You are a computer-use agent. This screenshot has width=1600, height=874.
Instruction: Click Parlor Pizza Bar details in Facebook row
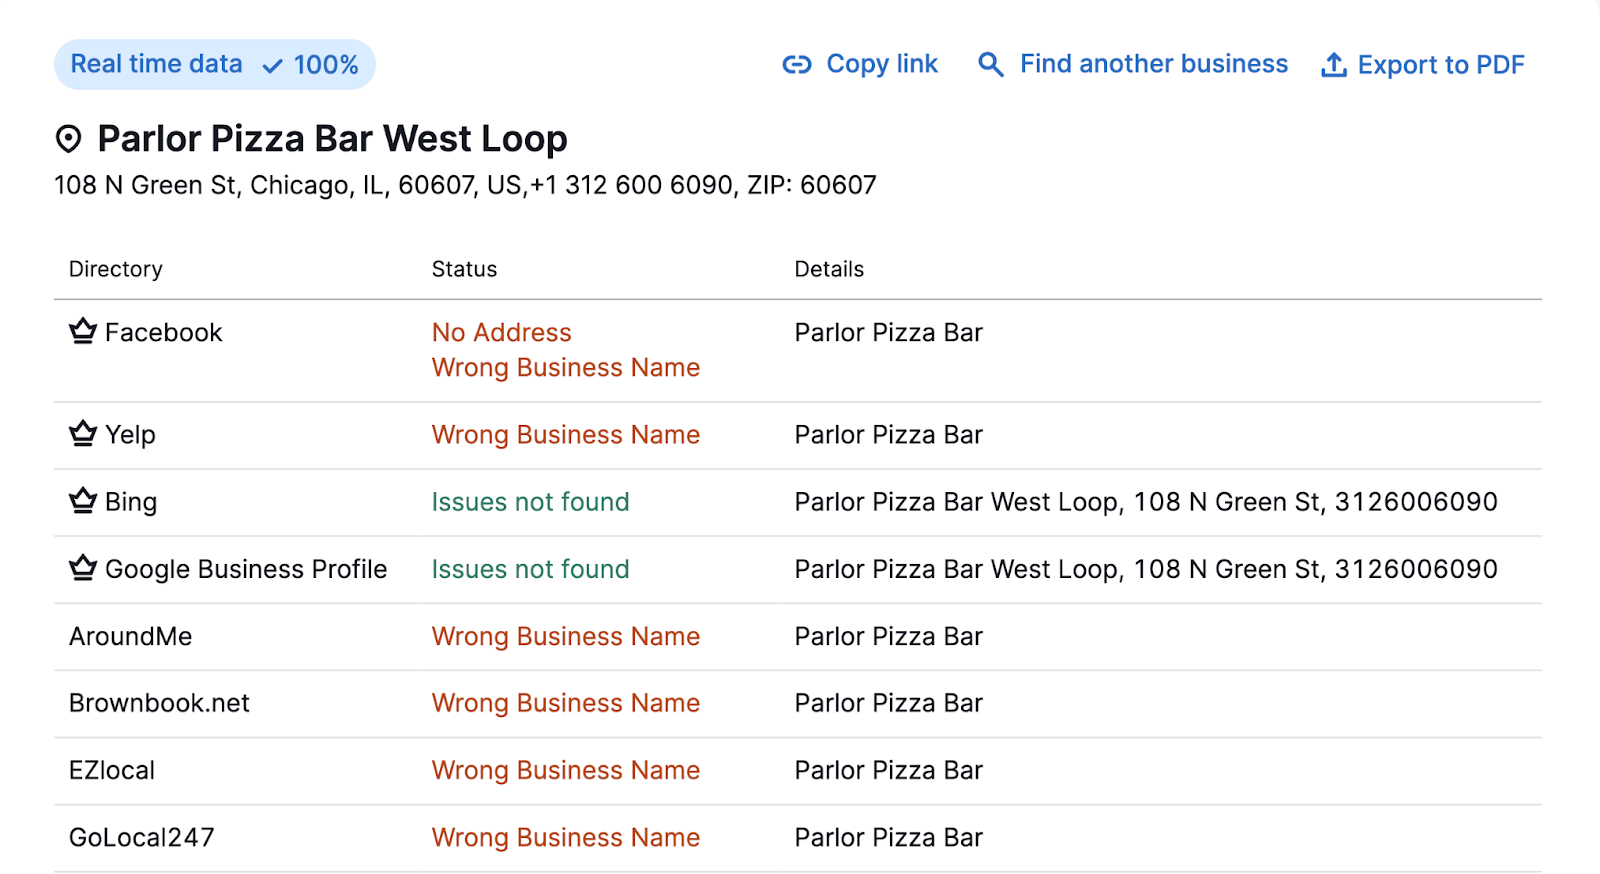click(x=889, y=332)
